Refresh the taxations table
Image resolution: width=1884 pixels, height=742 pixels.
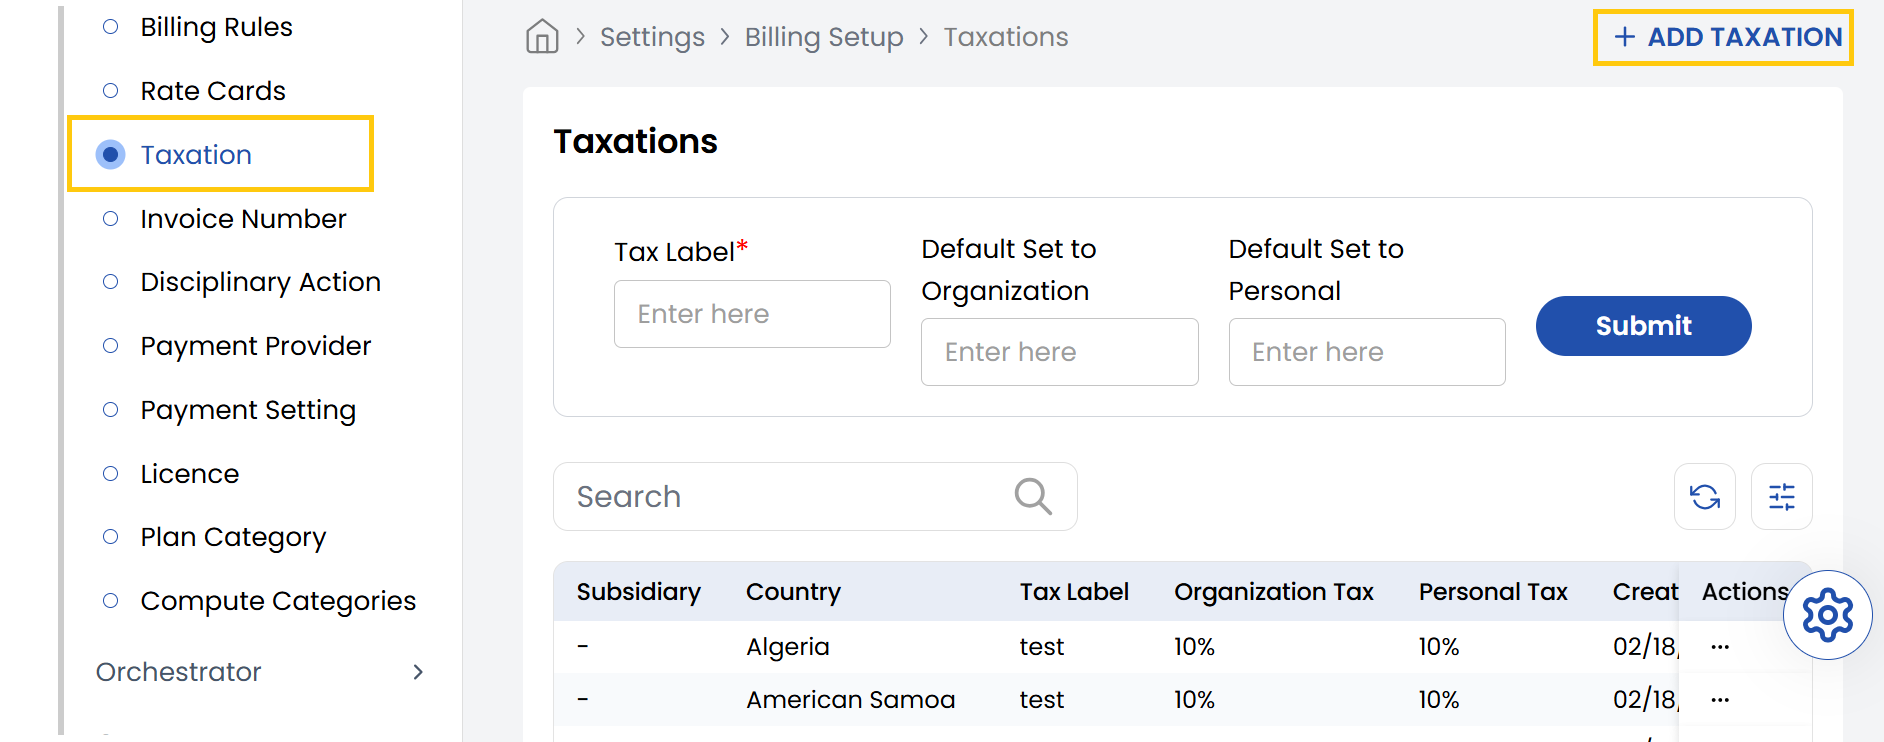point(1705,497)
